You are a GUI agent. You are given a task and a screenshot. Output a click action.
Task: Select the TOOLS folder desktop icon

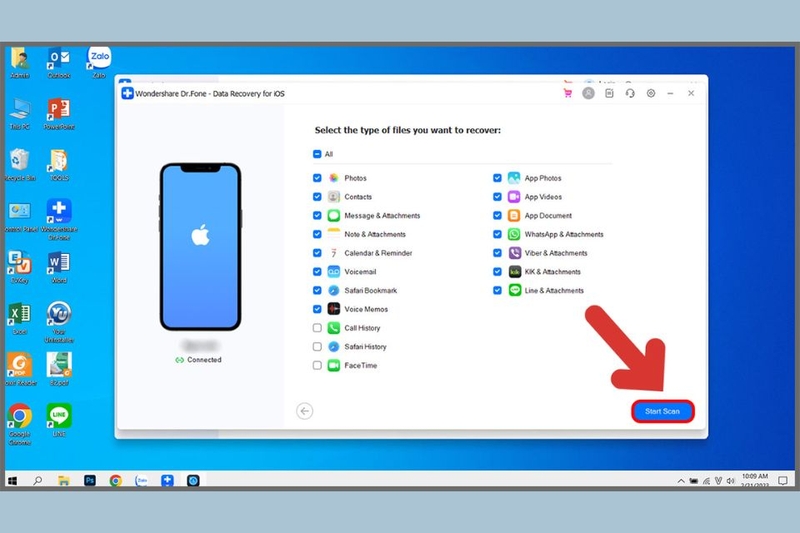pos(59,165)
